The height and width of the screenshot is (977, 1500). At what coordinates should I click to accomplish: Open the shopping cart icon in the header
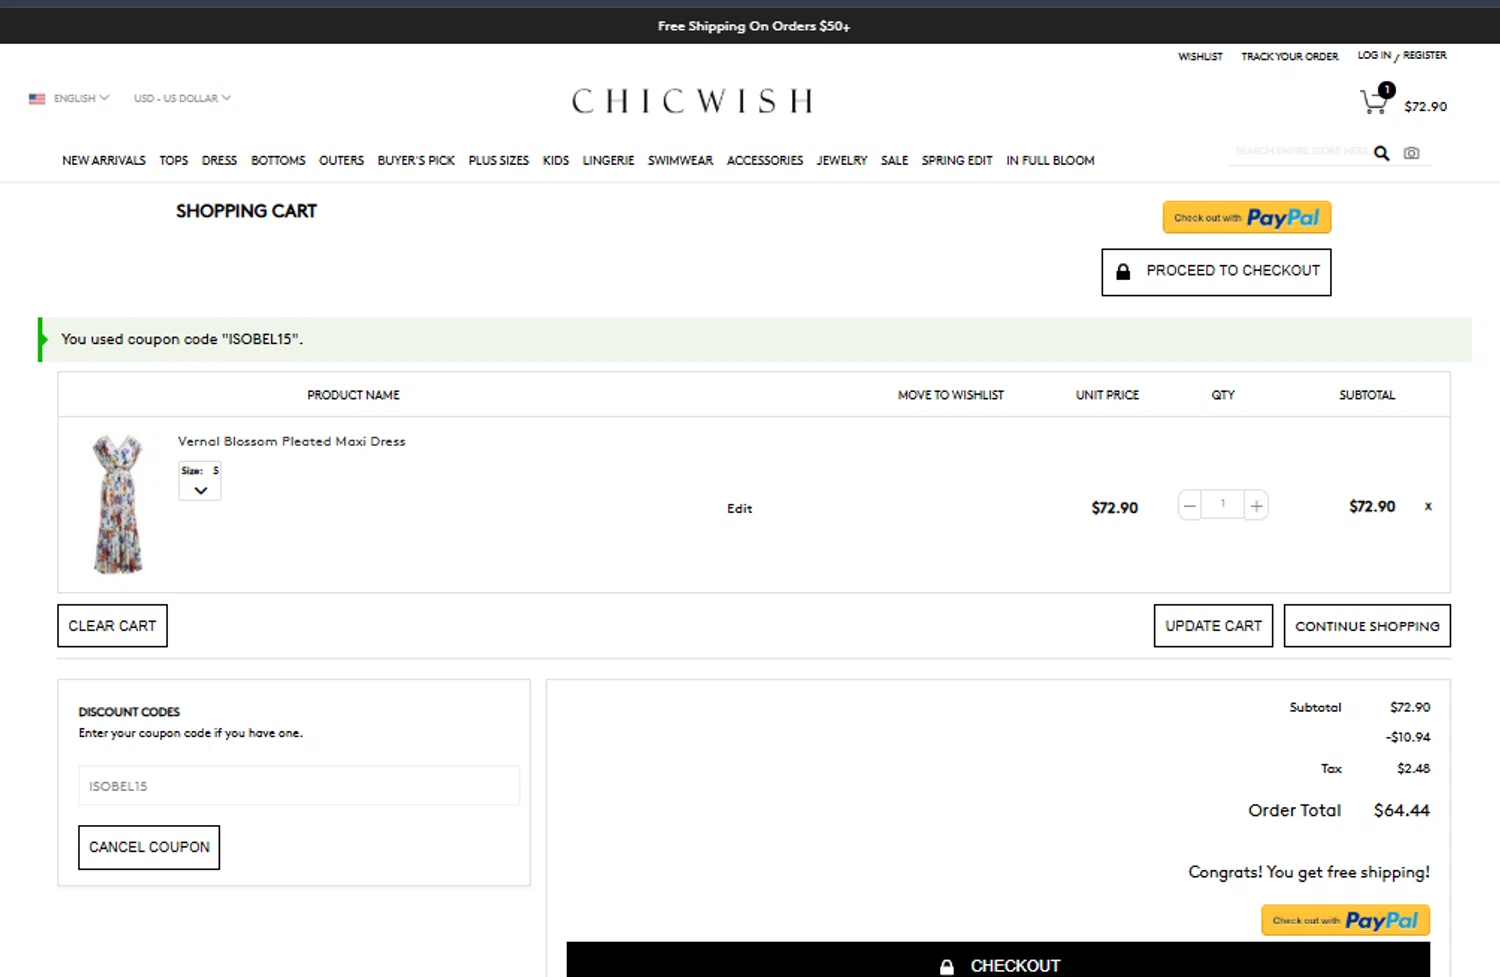(1376, 100)
